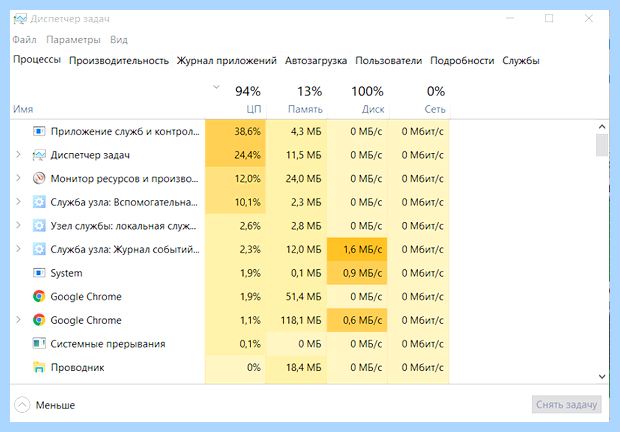Image resolution: width=620 pixels, height=432 pixels.
Task: Open the Файл menu
Action: click(x=24, y=40)
